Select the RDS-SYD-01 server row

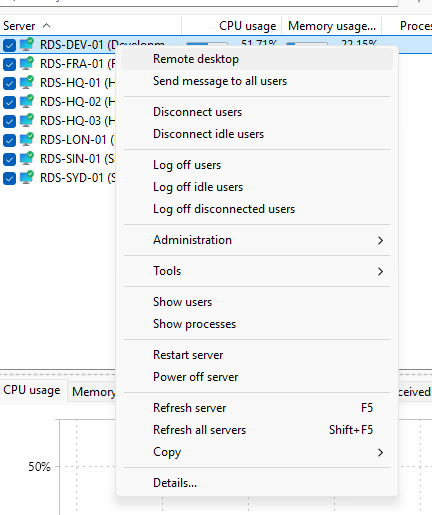(58, 177)
